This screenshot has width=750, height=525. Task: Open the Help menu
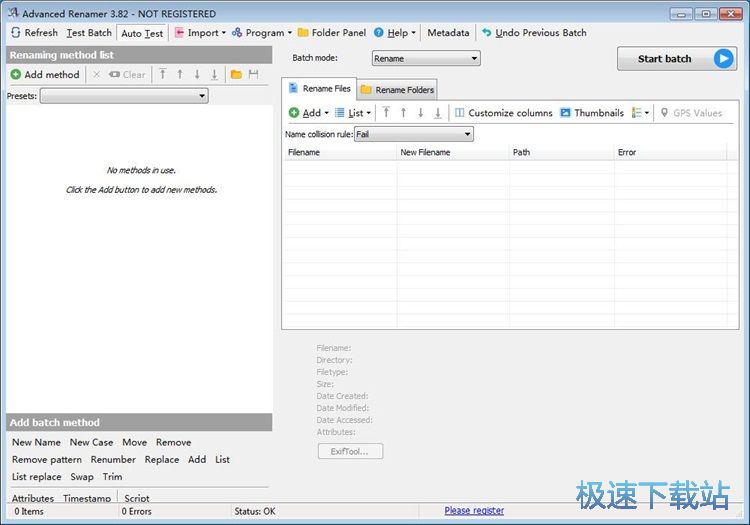point(395,33)
